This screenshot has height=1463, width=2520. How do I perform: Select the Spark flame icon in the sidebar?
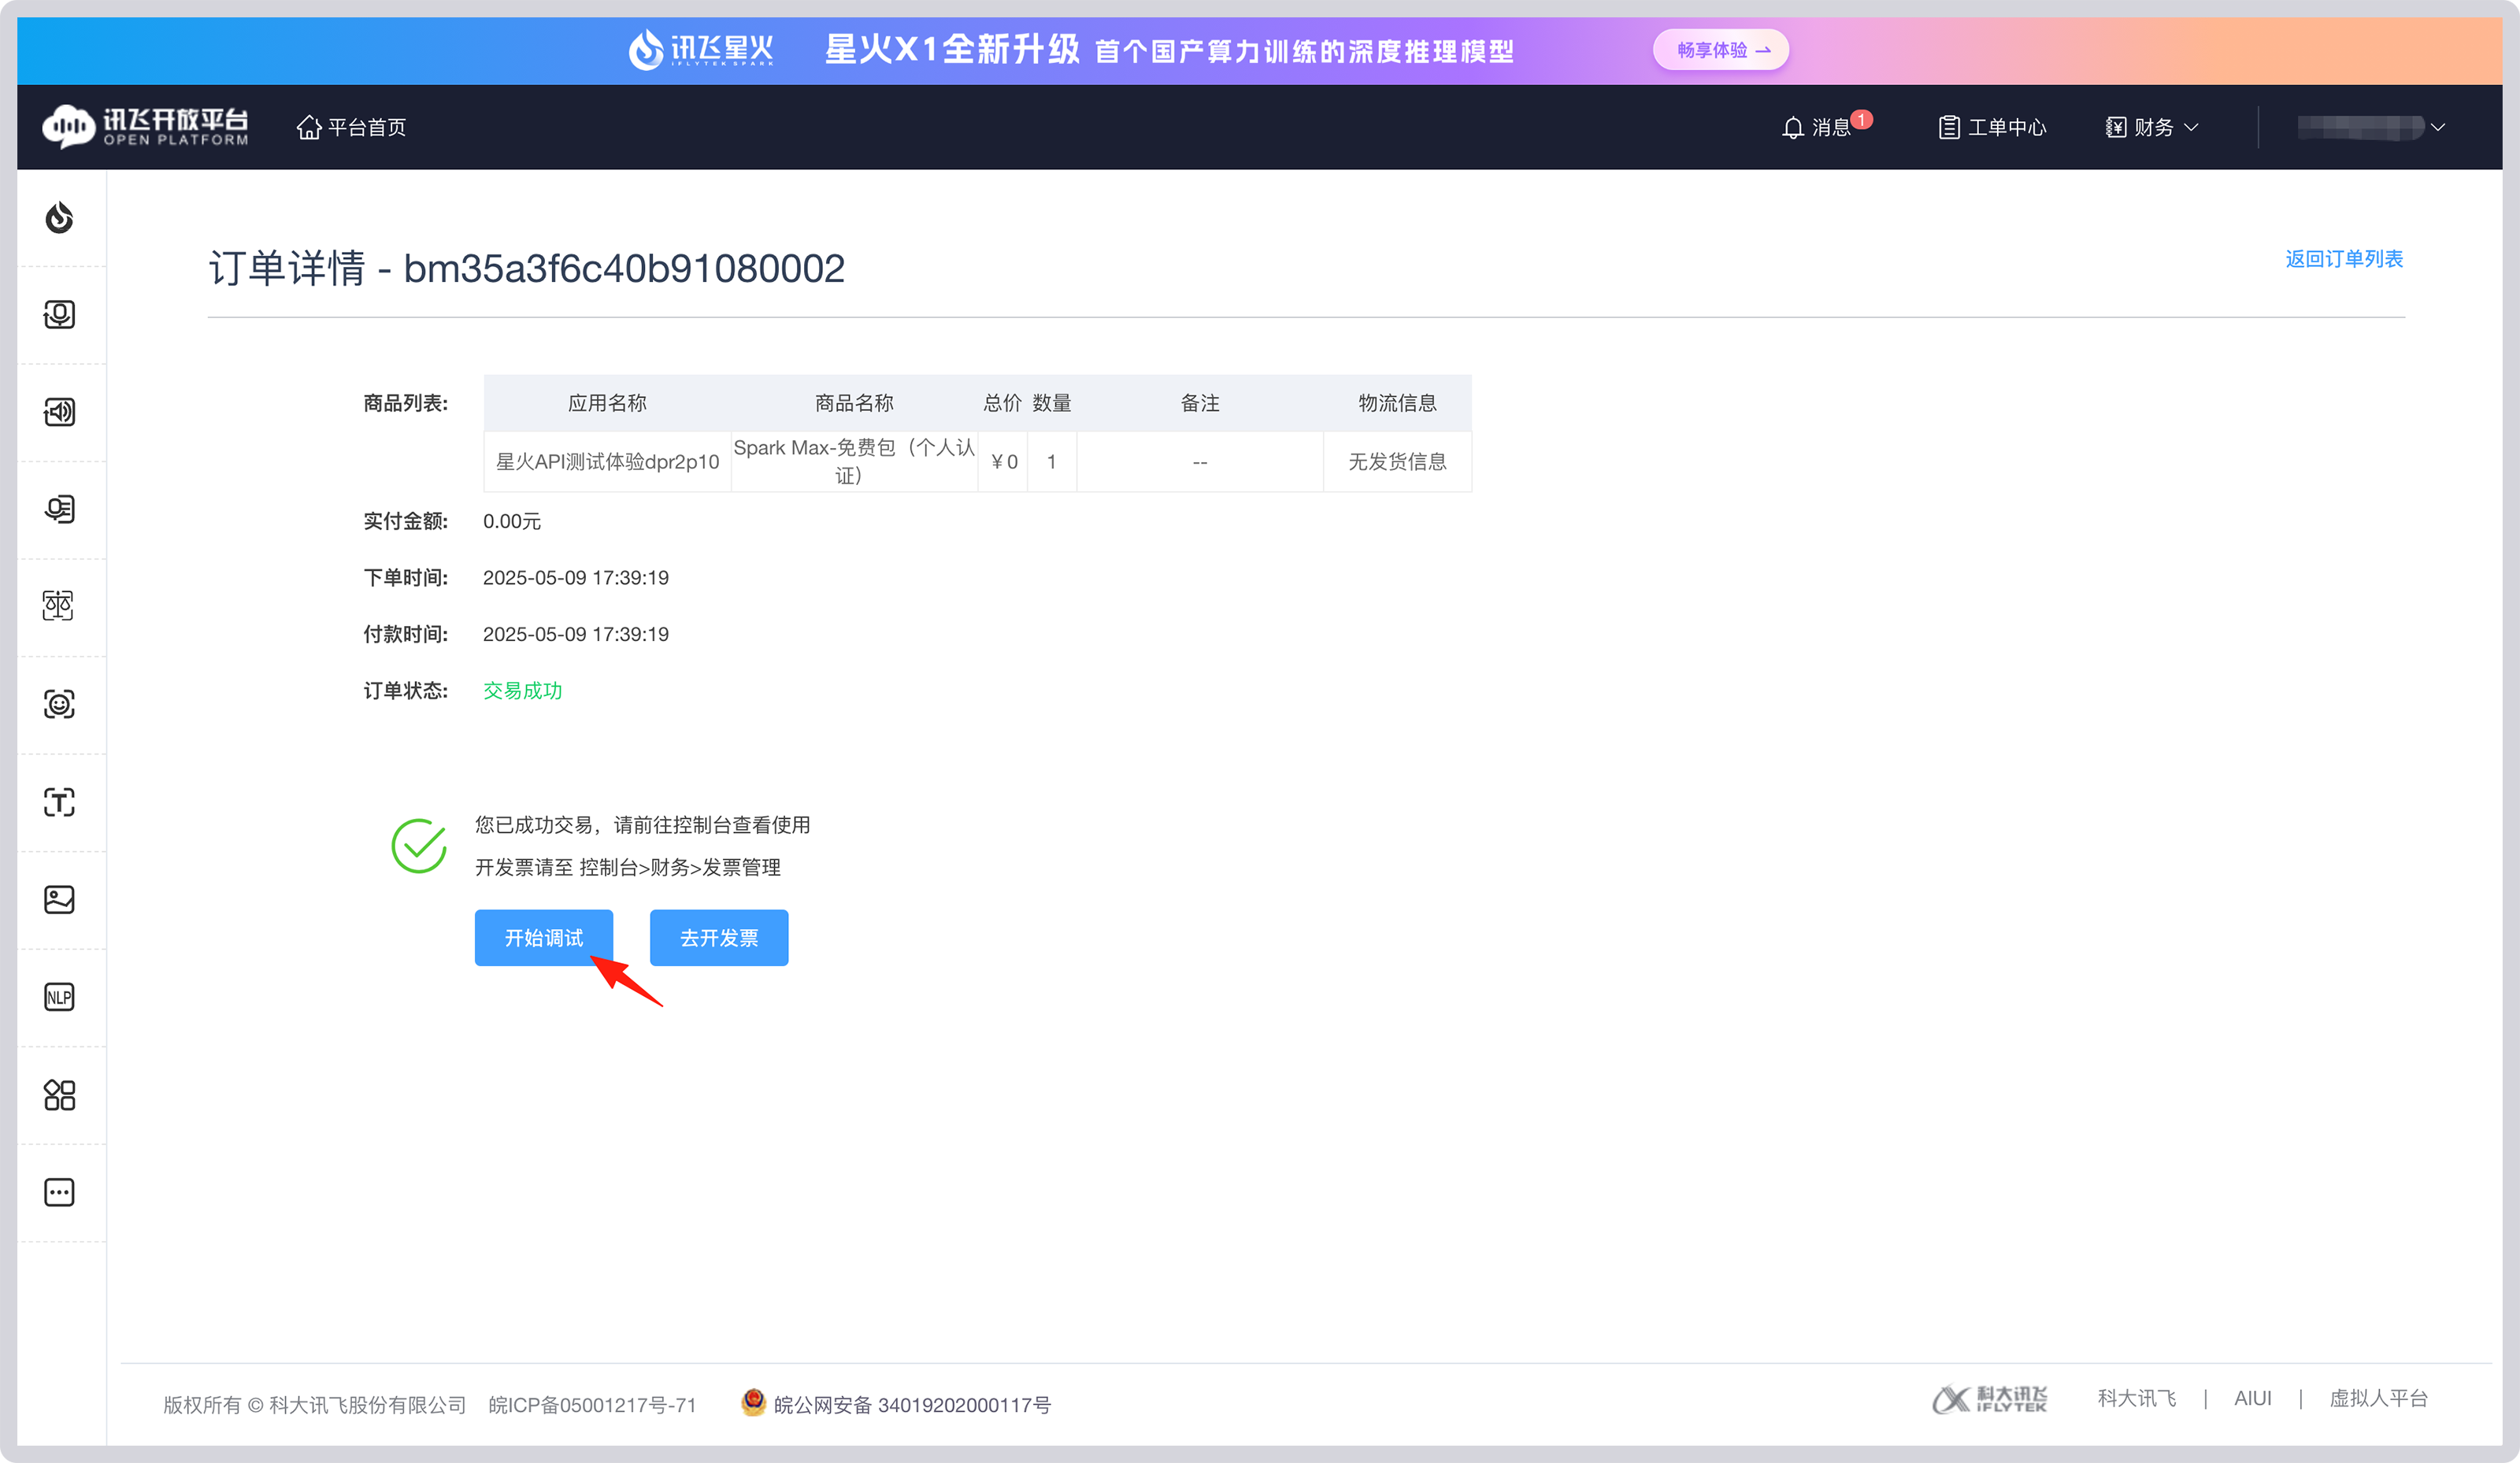coord(60,217)
